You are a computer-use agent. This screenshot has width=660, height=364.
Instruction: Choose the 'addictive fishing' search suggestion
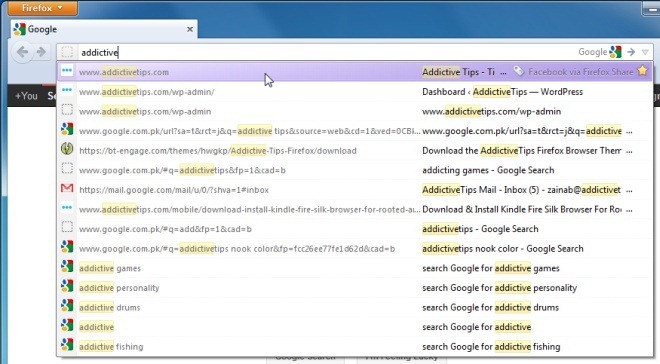(355, 347)
